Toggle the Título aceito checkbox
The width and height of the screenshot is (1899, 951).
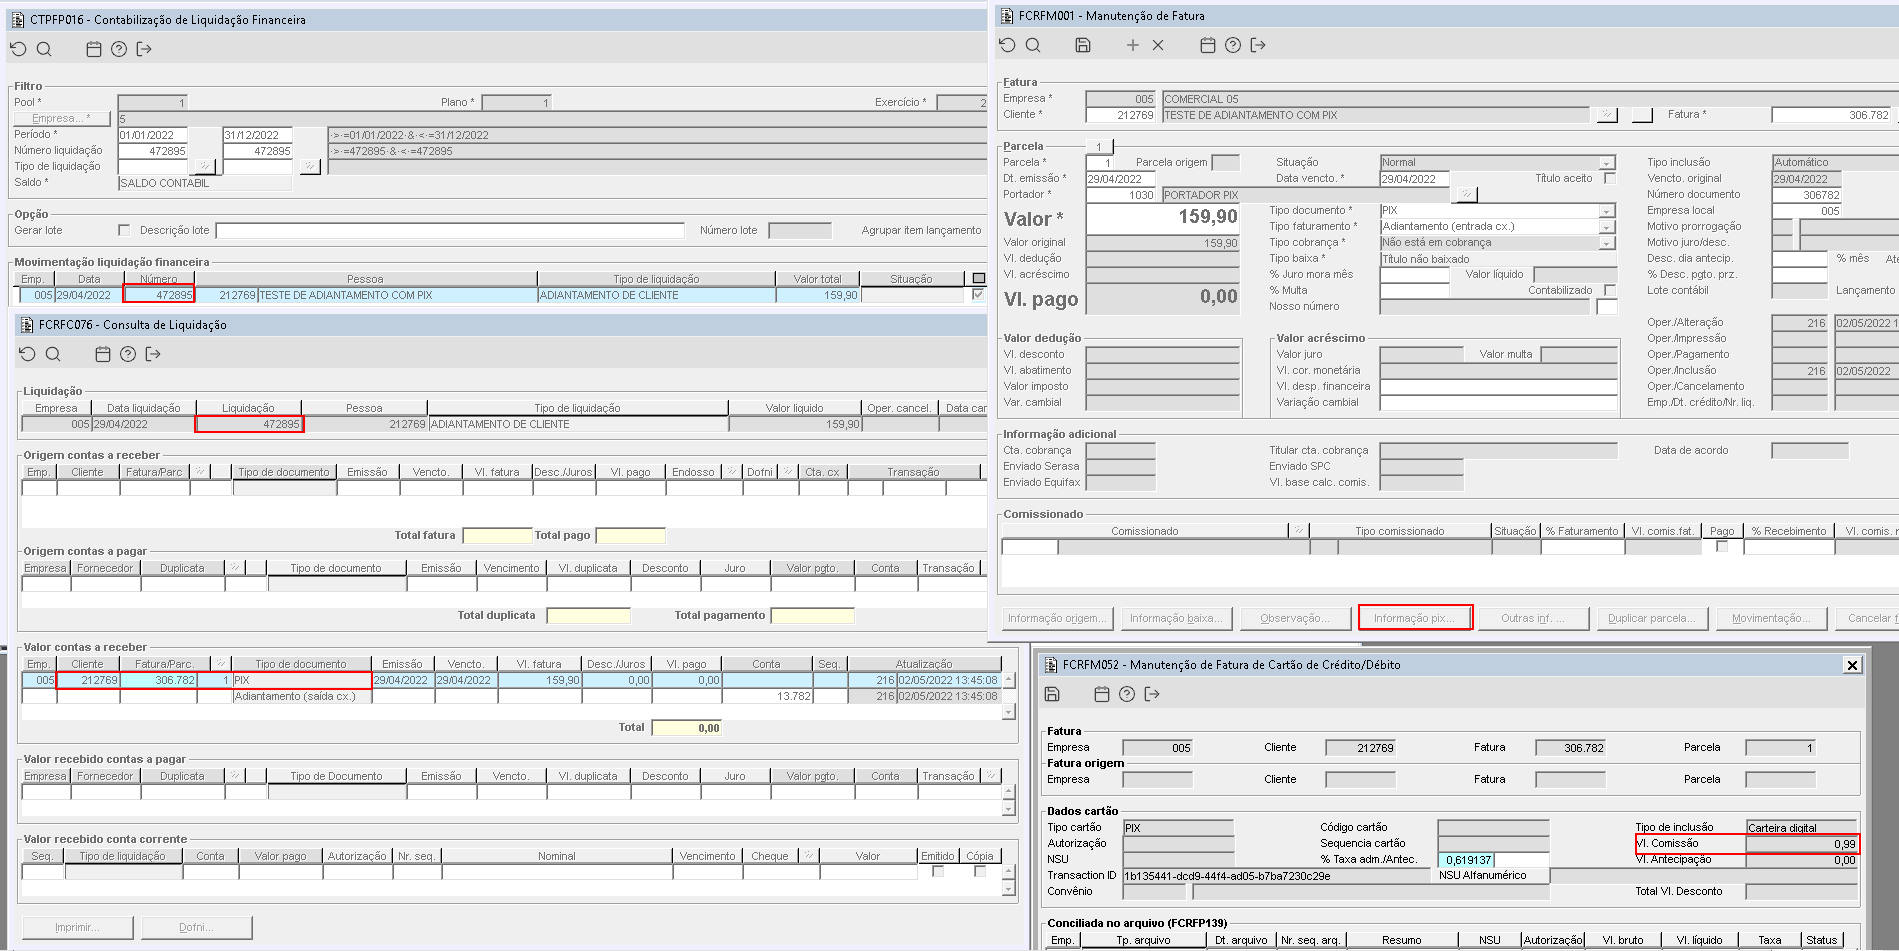click(x=1610, y=178)
